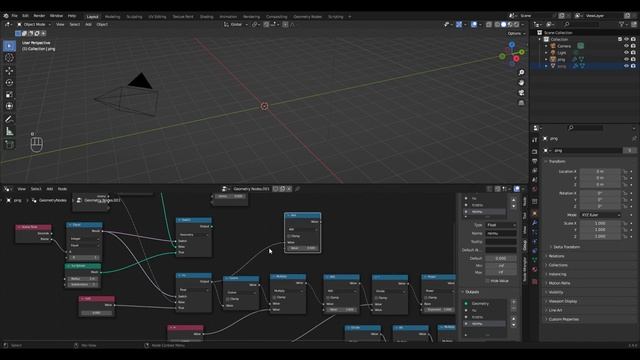The image size is (640, 360).
Task: Activate the Move tool in the viewport
Action: pos(9,71)
